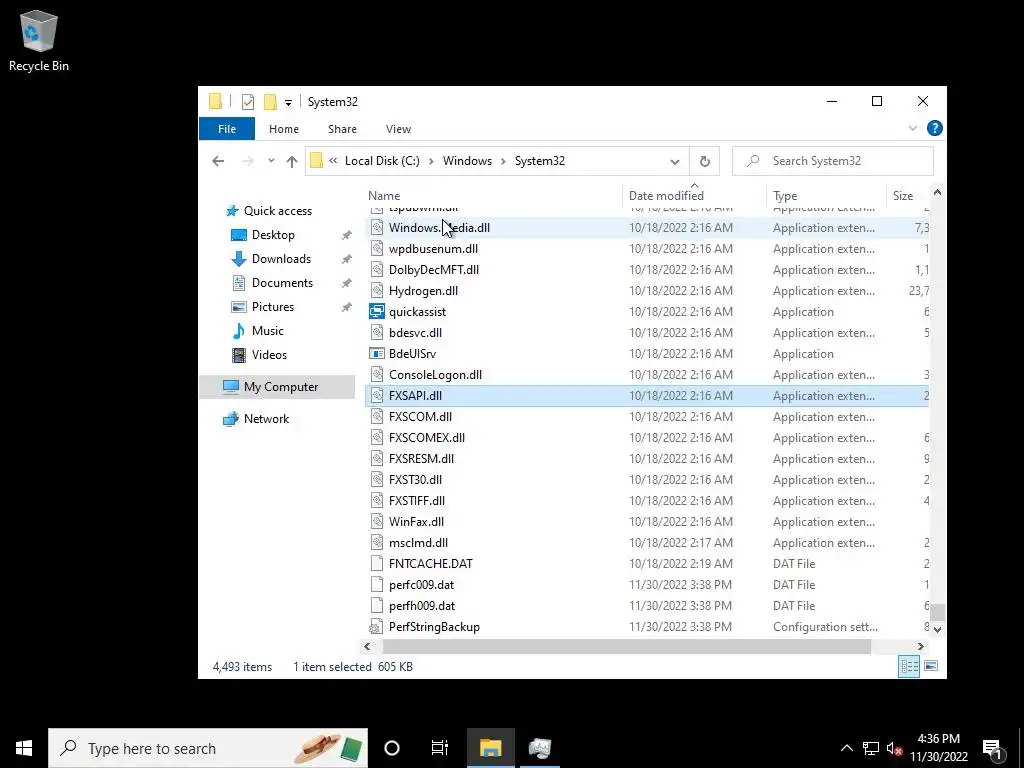Click the vertical scrollbar up arrow
This screenshot has width=1024, height=768.
pos(937,193)
